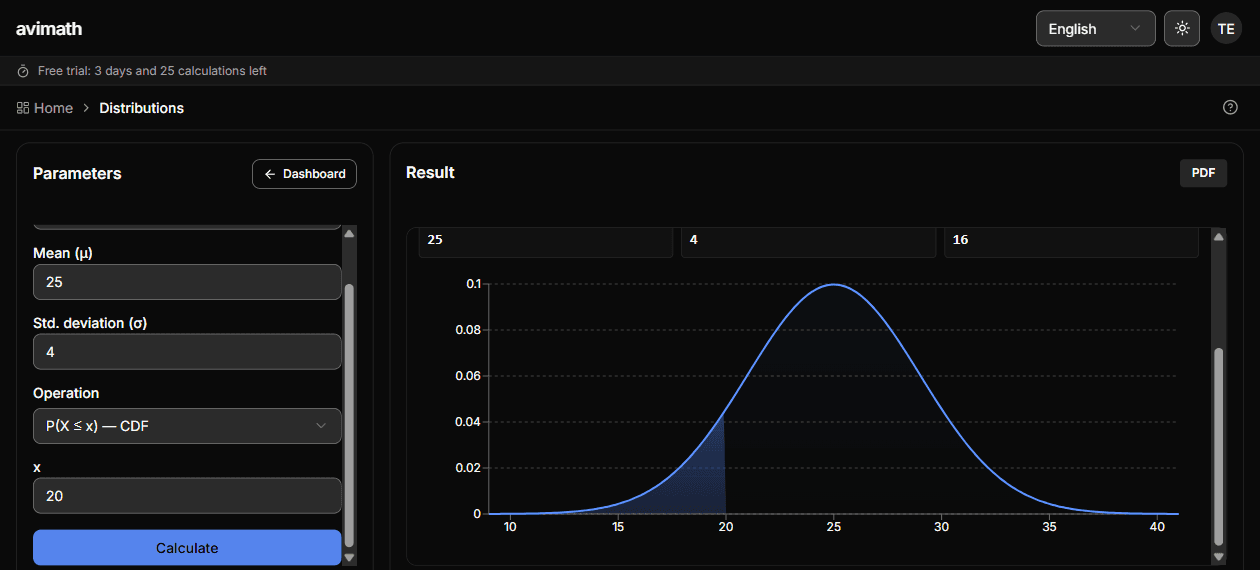Open the TE user avatar menu
Viewport: 1260px width, 570px height.
pos(1226,29)
